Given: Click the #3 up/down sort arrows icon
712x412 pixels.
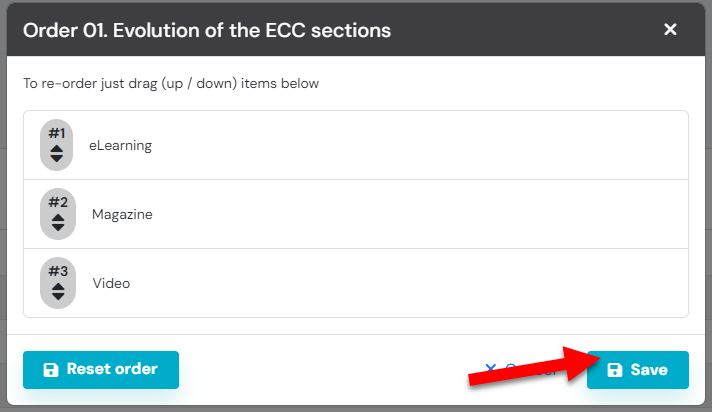Looking at the screenshot, I should [x=57, y=292].
